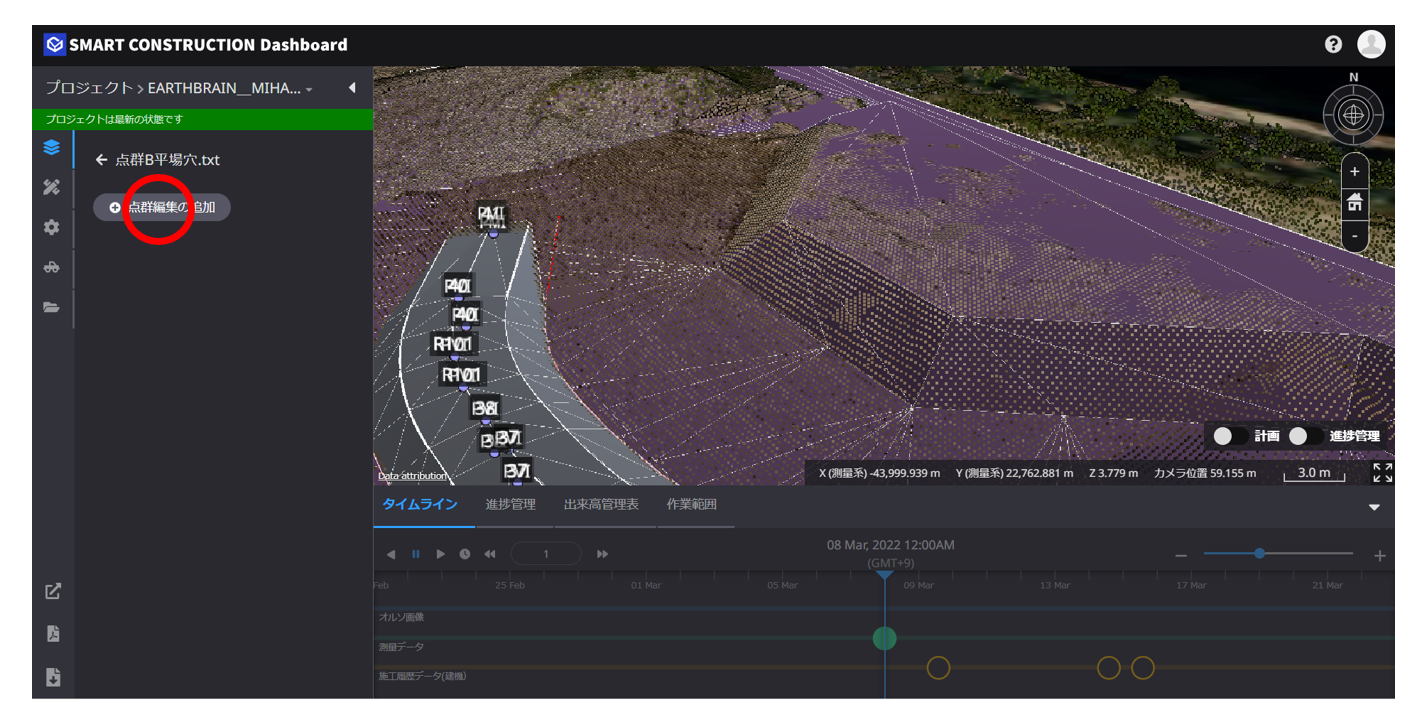This screenshot has width=1413, height=715.
Task: Pause the timeline playback
Action: coord(416,554)
